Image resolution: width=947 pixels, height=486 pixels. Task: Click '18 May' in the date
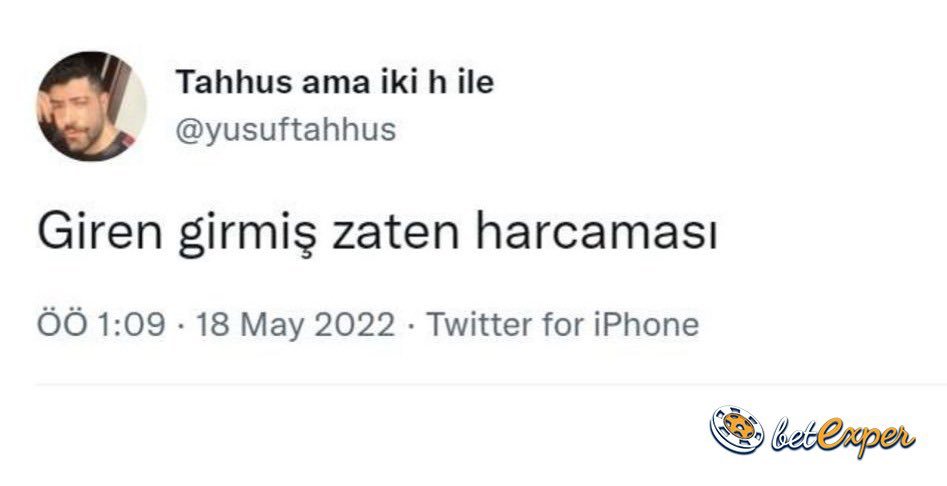coord(251,325)
